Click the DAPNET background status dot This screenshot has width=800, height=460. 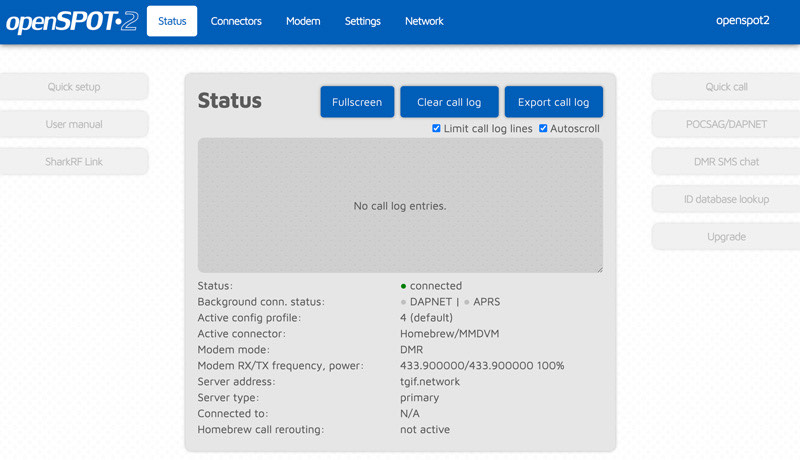point(403,302)
